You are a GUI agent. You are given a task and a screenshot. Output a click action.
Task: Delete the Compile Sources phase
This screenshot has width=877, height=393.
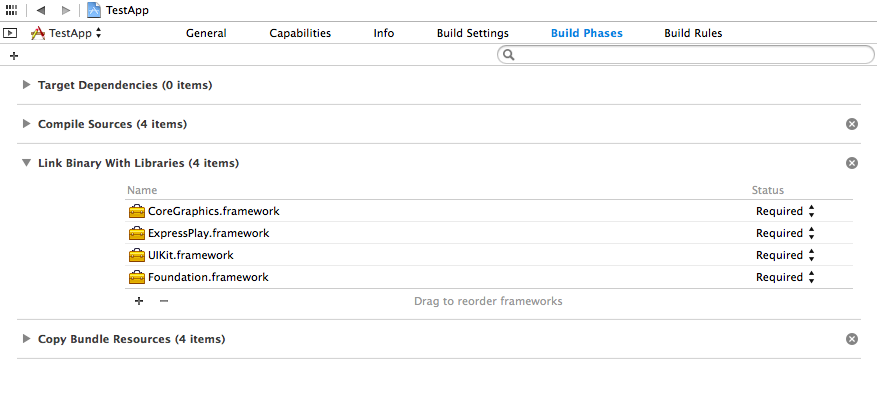pos(852,124)
